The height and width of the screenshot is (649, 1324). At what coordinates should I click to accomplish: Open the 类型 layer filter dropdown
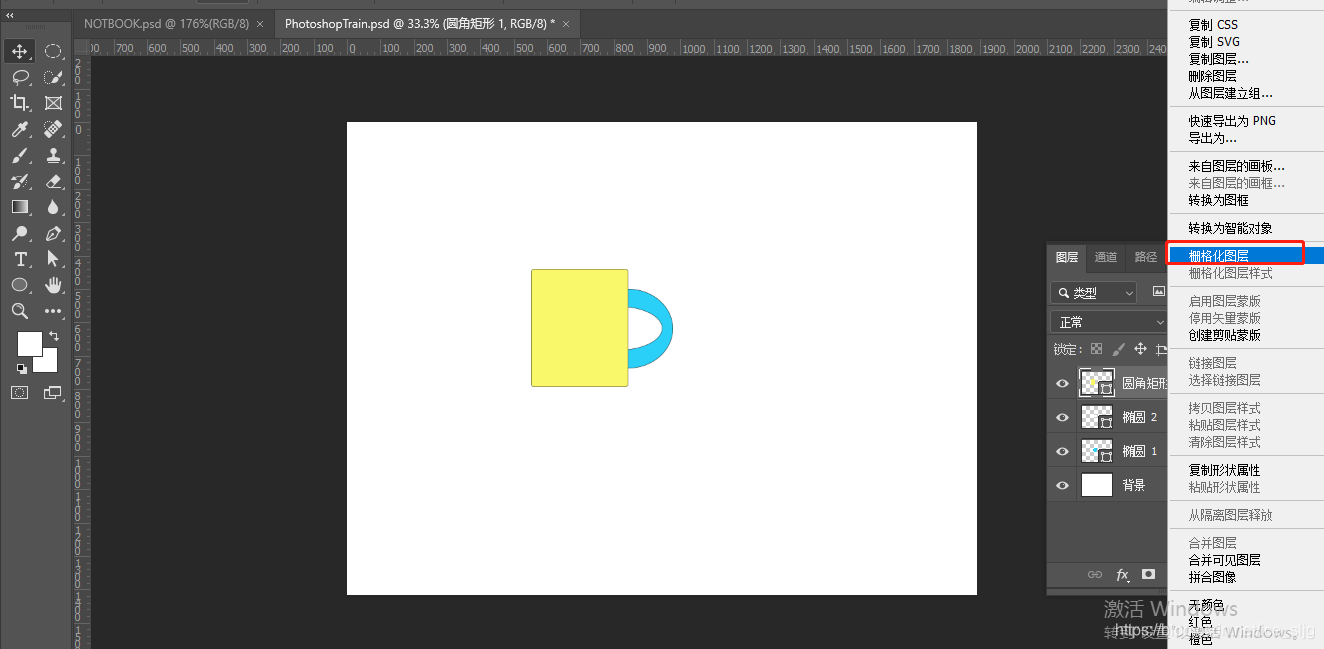tap(1094, 292)
